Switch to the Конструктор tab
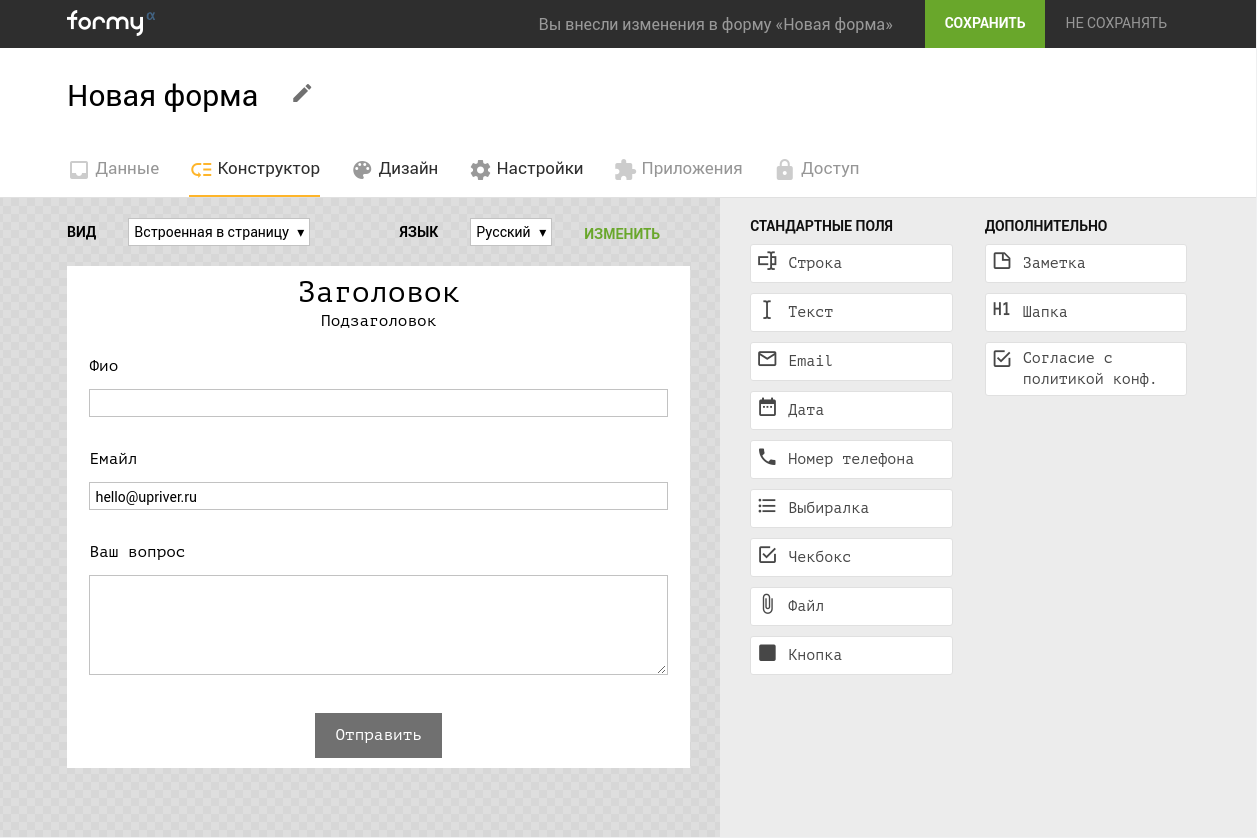This screenshot has height=838, width=1257. 255,169
